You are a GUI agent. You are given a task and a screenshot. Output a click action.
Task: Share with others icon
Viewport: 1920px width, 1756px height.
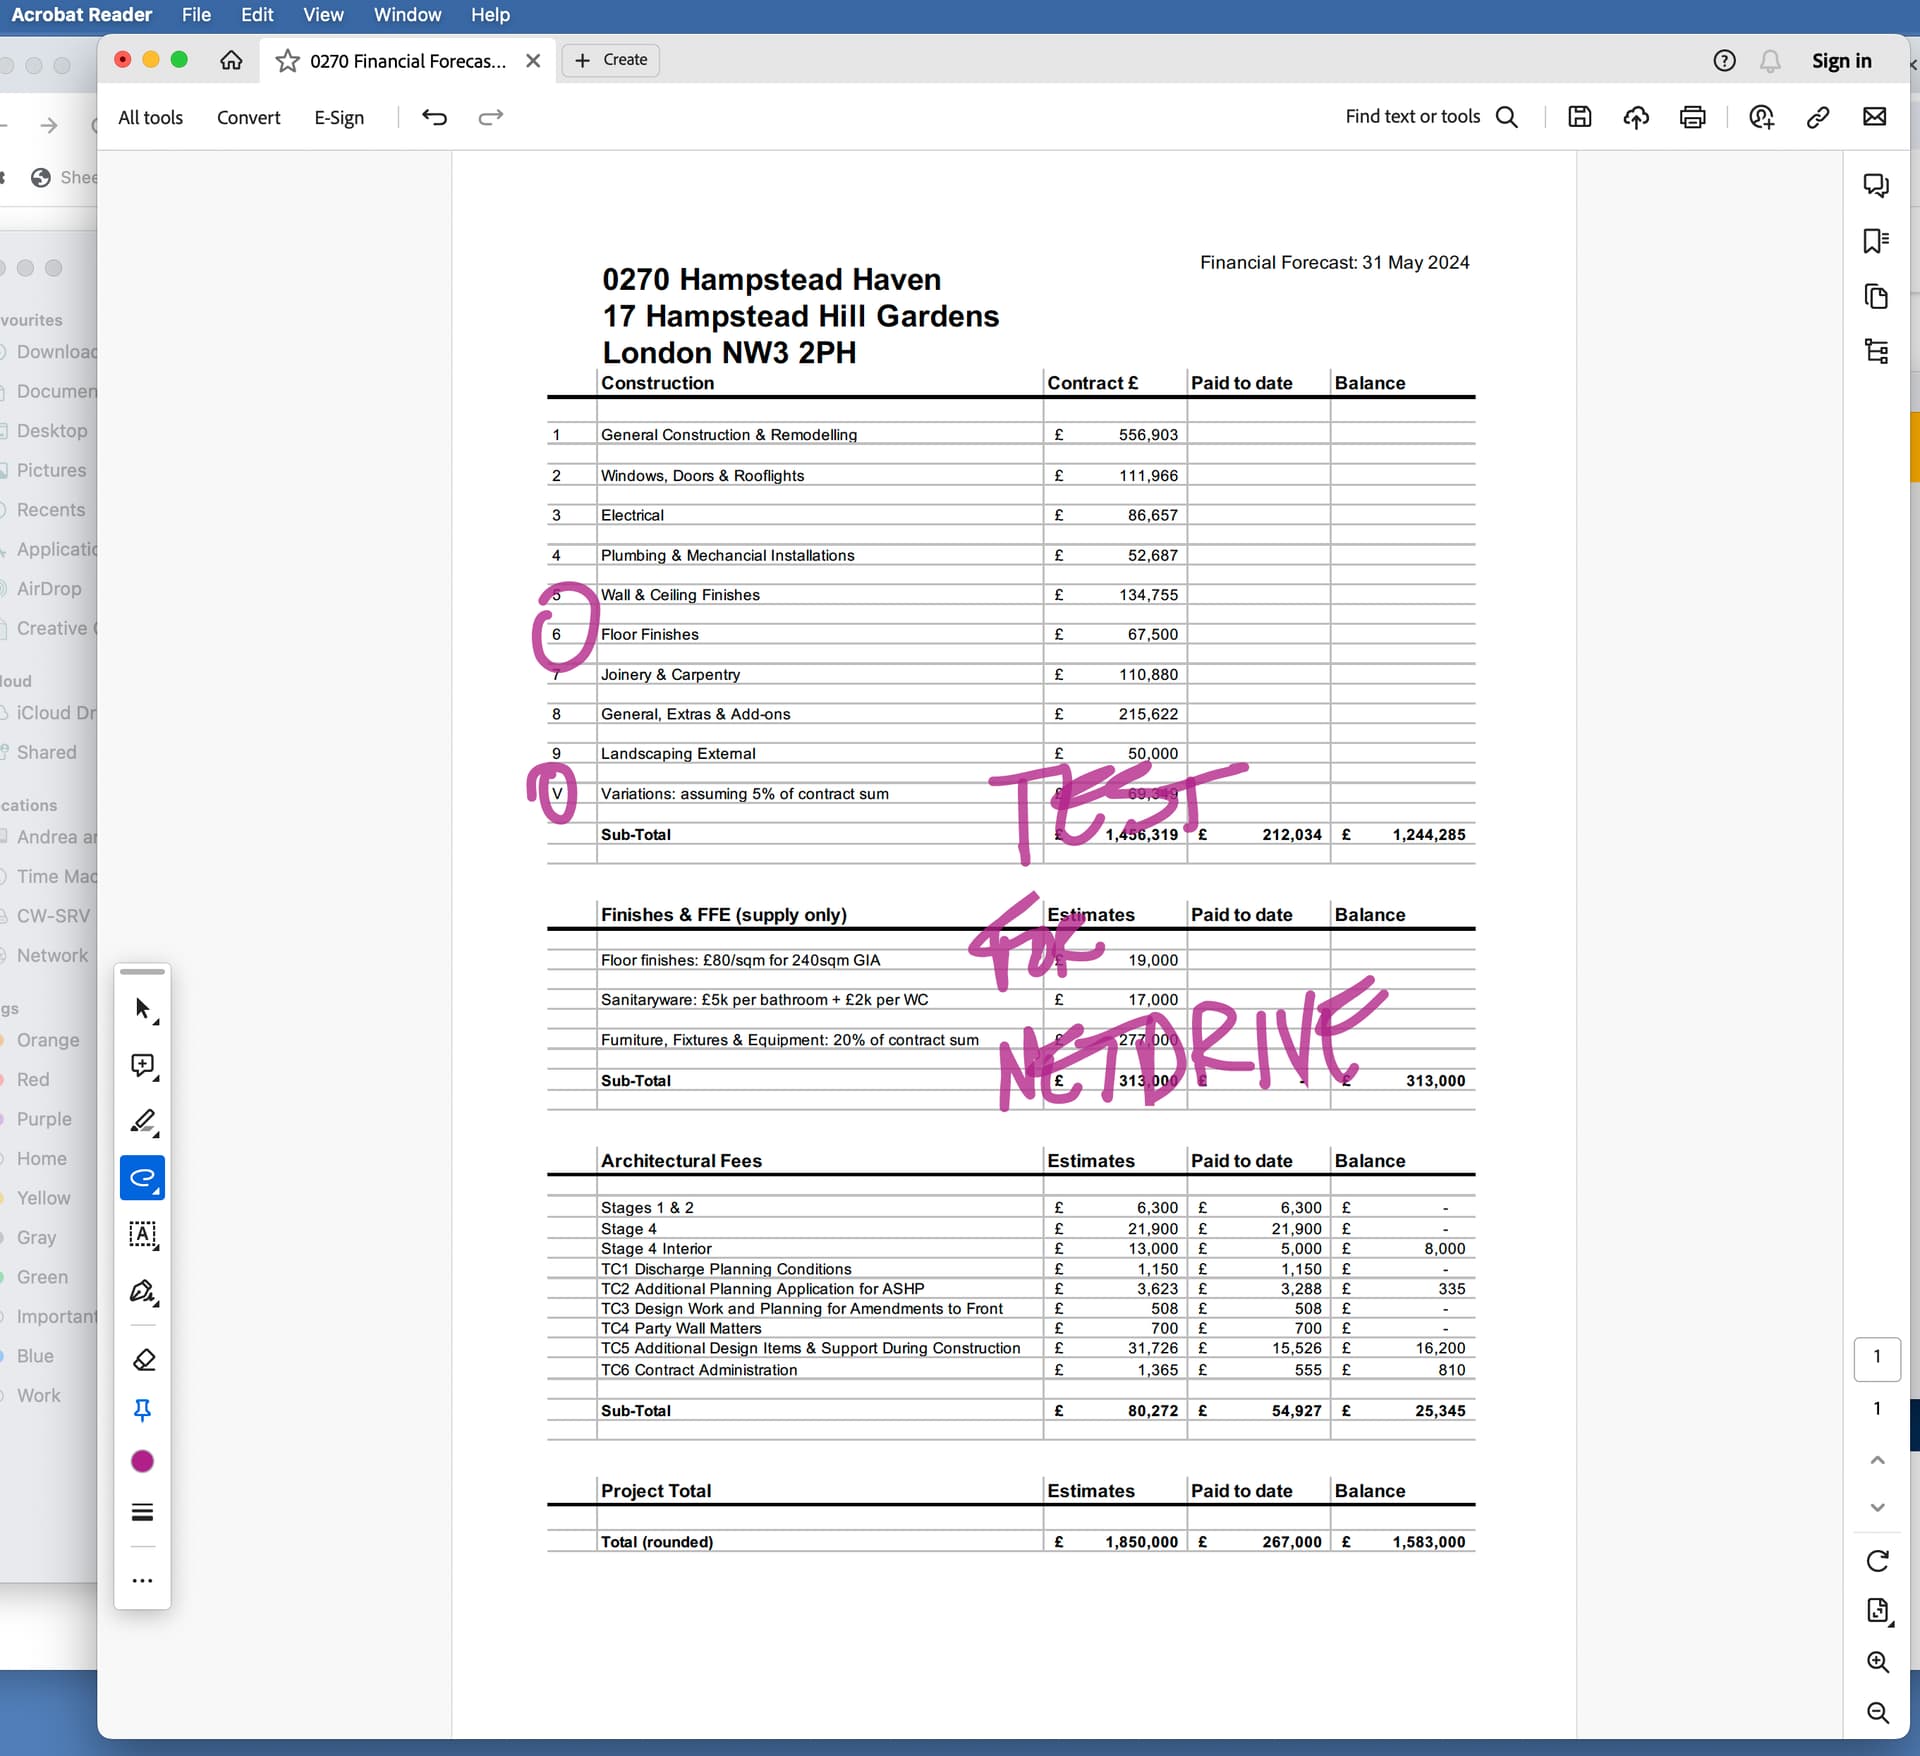coord(1761,117)
